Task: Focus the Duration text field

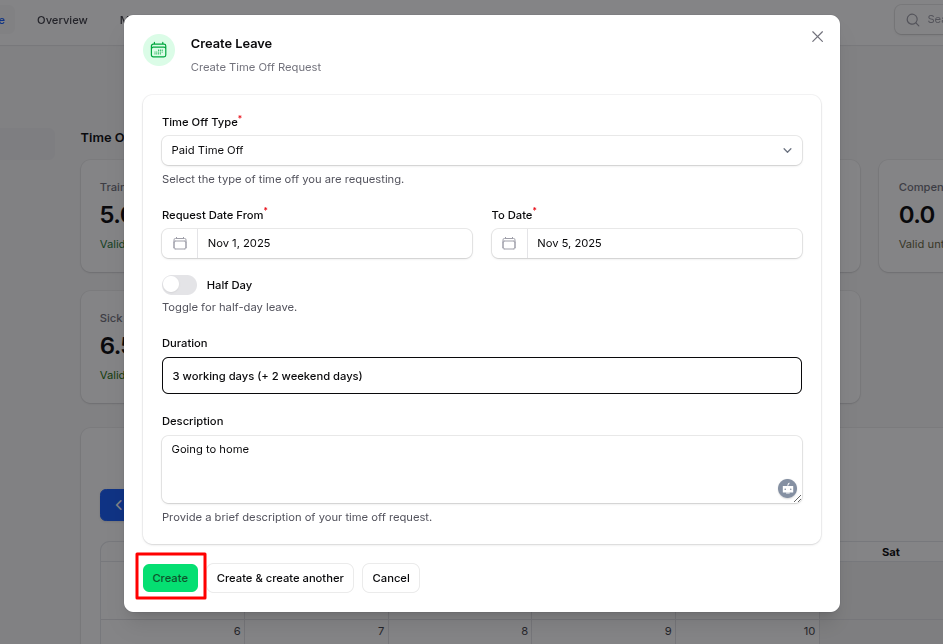Action: (x=481, y=376)
